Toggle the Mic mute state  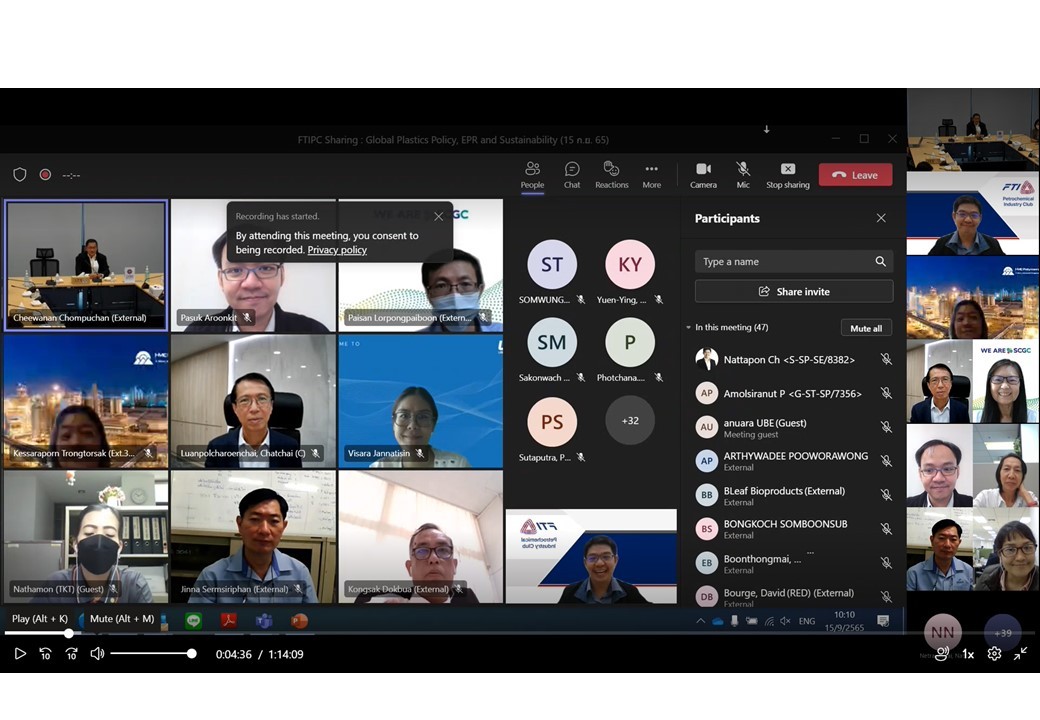pos(743,174)
